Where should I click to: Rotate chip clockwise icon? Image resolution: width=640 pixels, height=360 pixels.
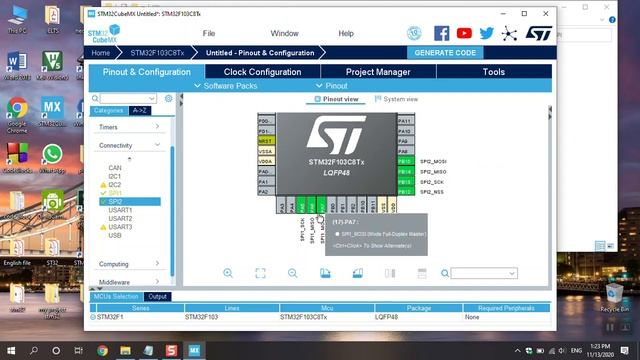325,273
